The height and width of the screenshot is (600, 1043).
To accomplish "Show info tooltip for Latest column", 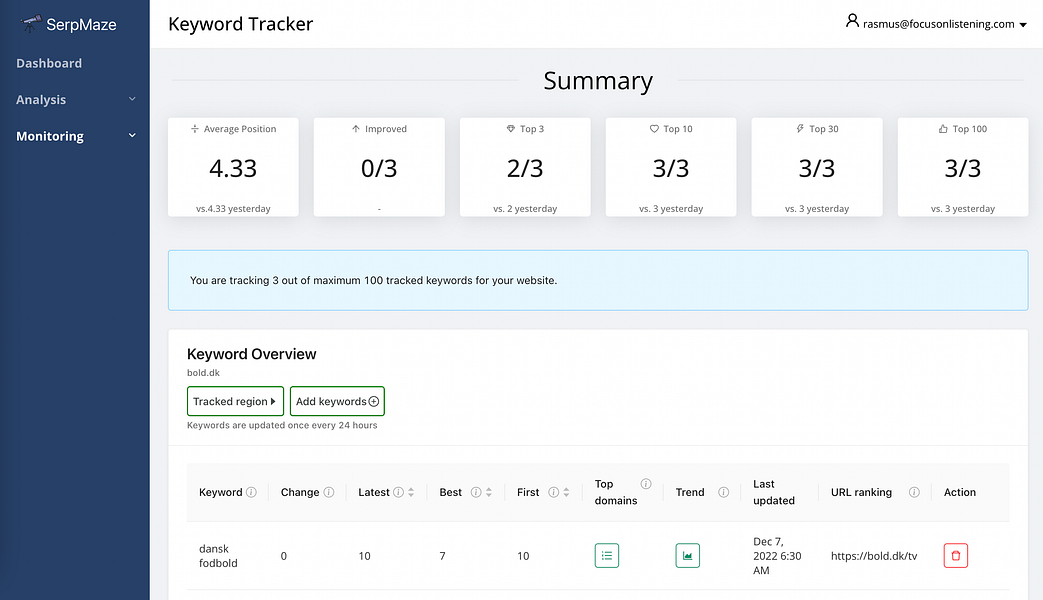I will click(398, 492).
